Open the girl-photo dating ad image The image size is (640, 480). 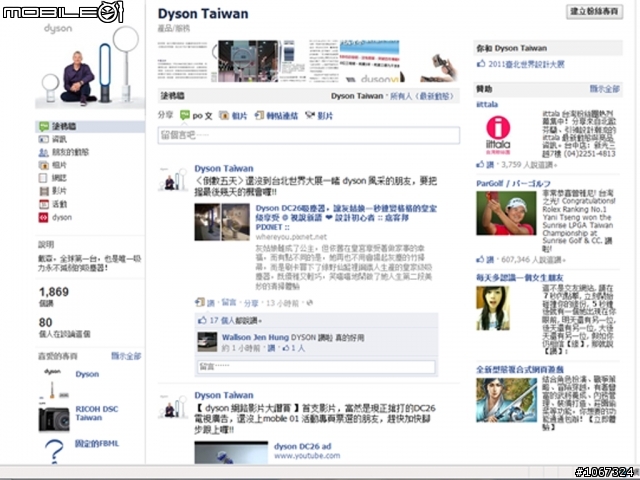(x=493, y=308)
